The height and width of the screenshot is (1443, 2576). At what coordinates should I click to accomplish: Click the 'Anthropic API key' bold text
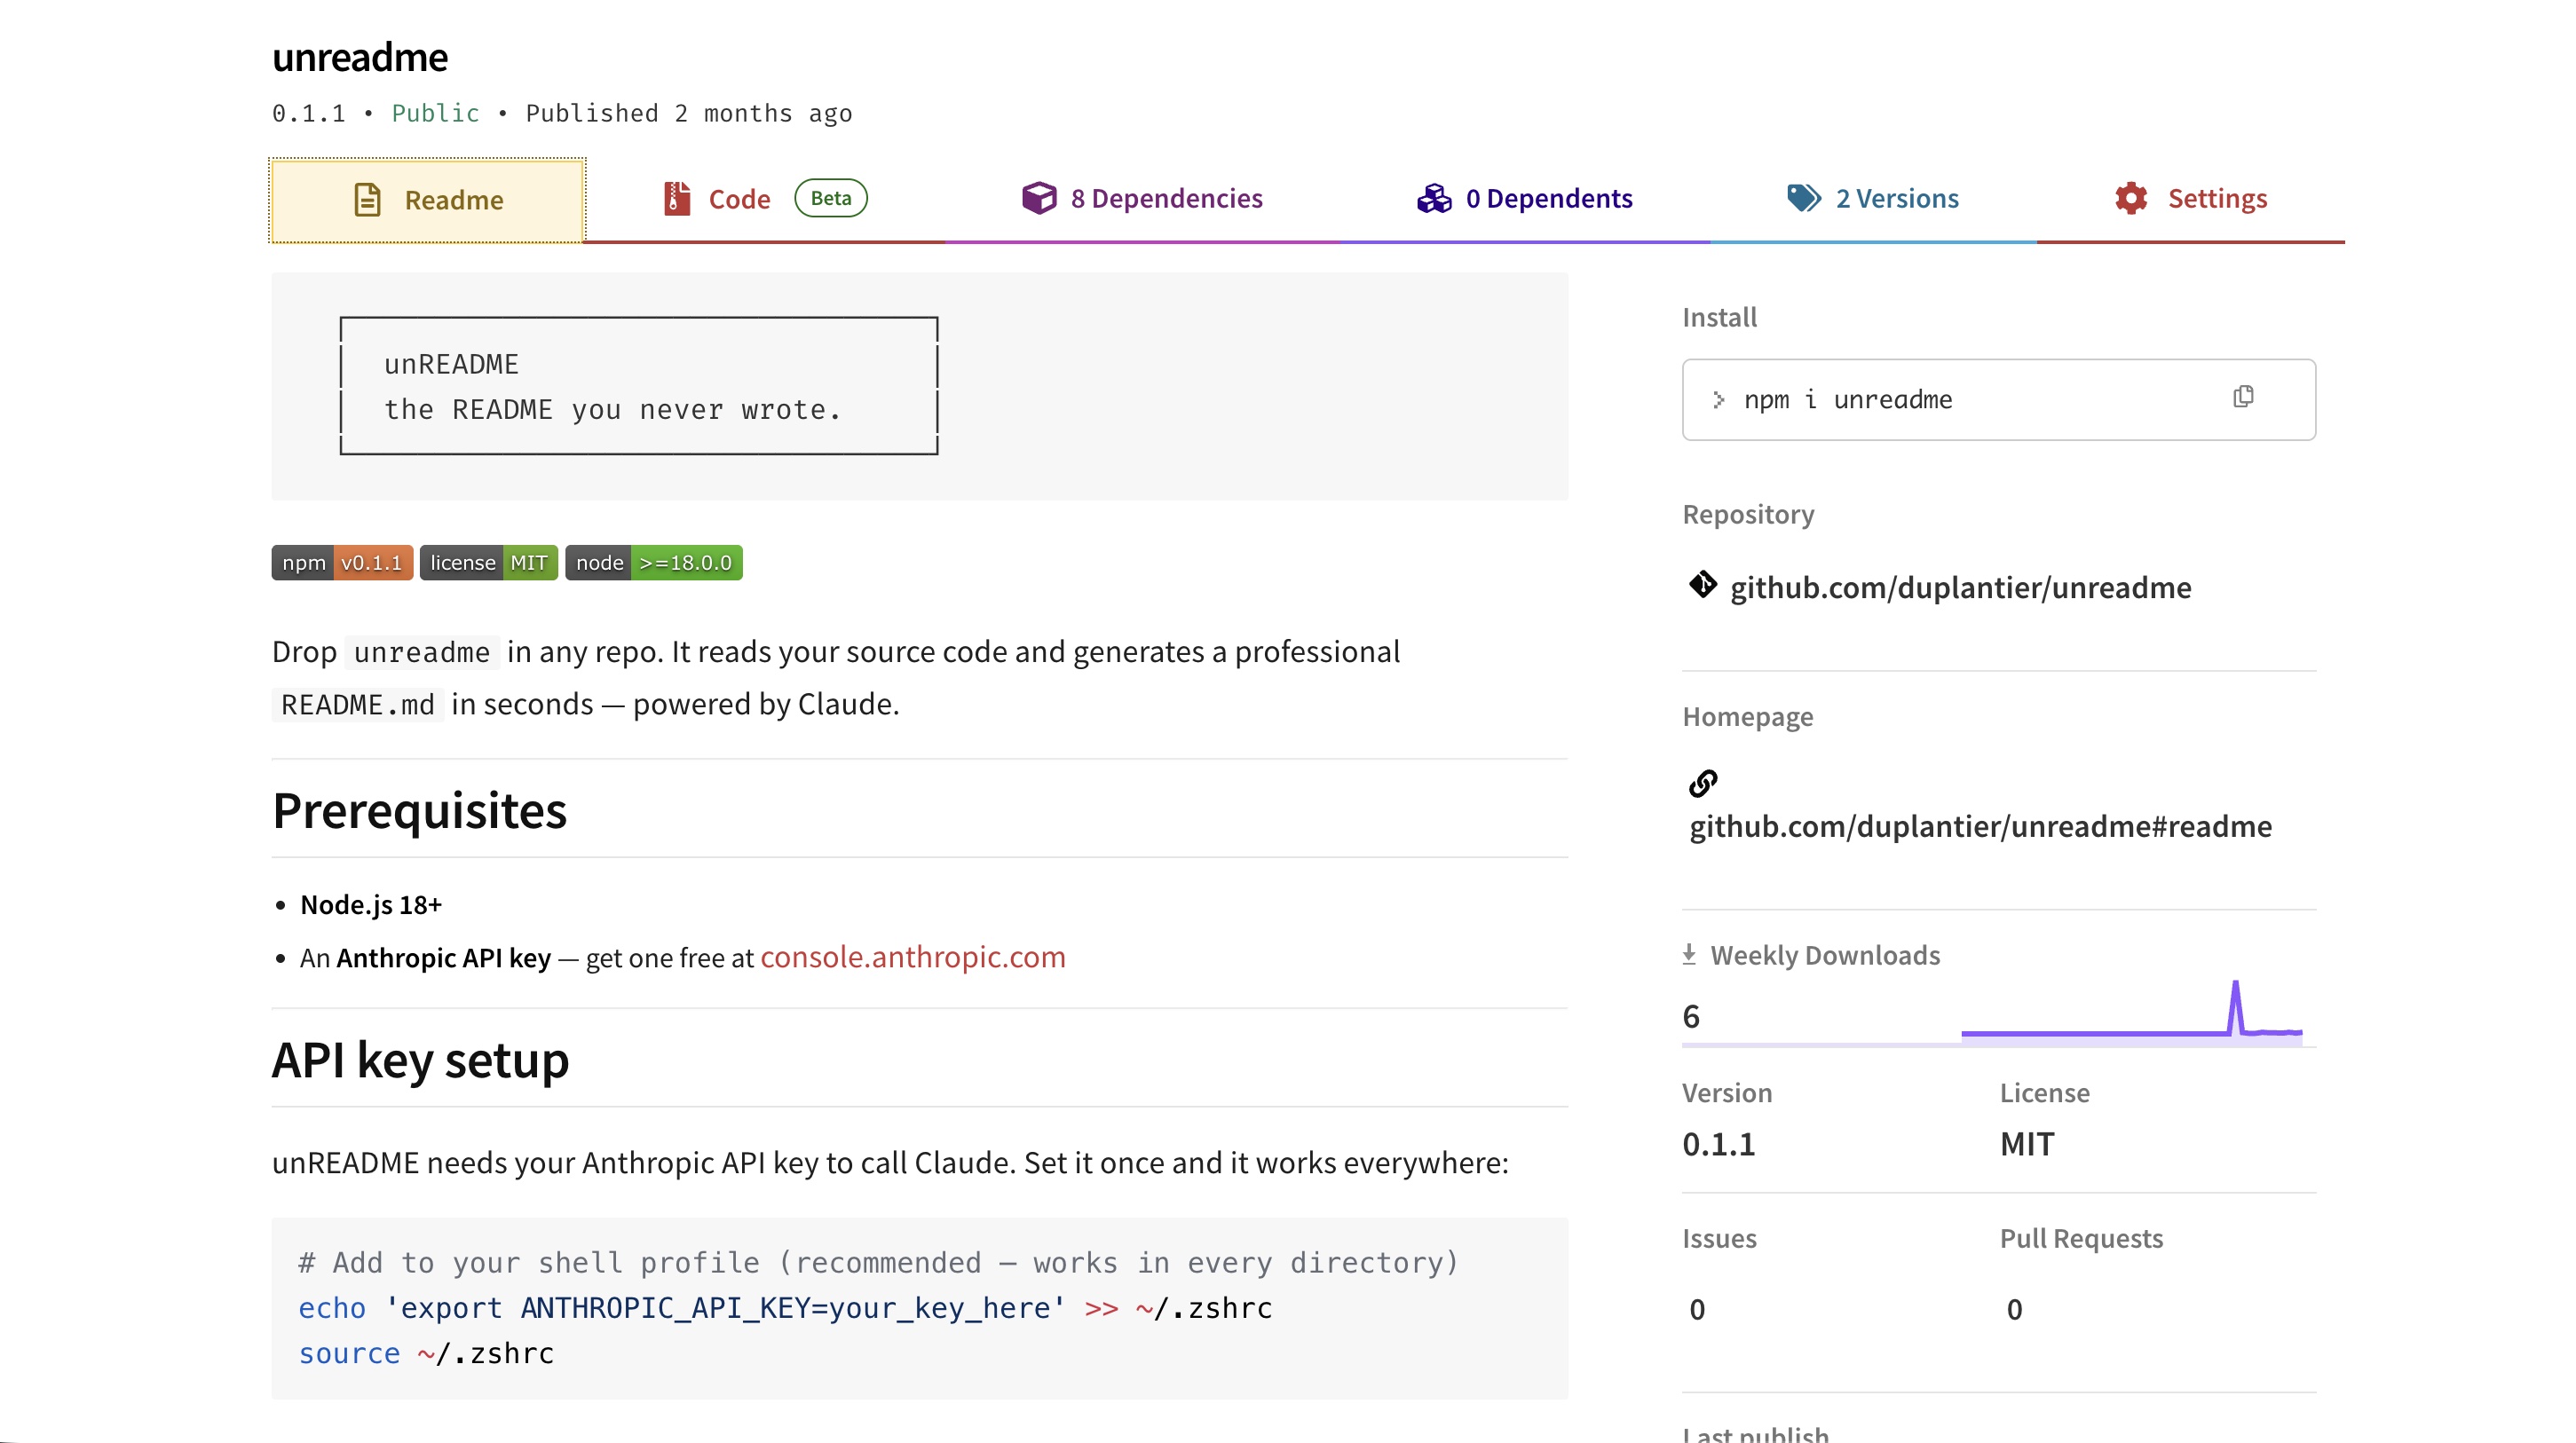pyautogui.click(x=443, y=958)
